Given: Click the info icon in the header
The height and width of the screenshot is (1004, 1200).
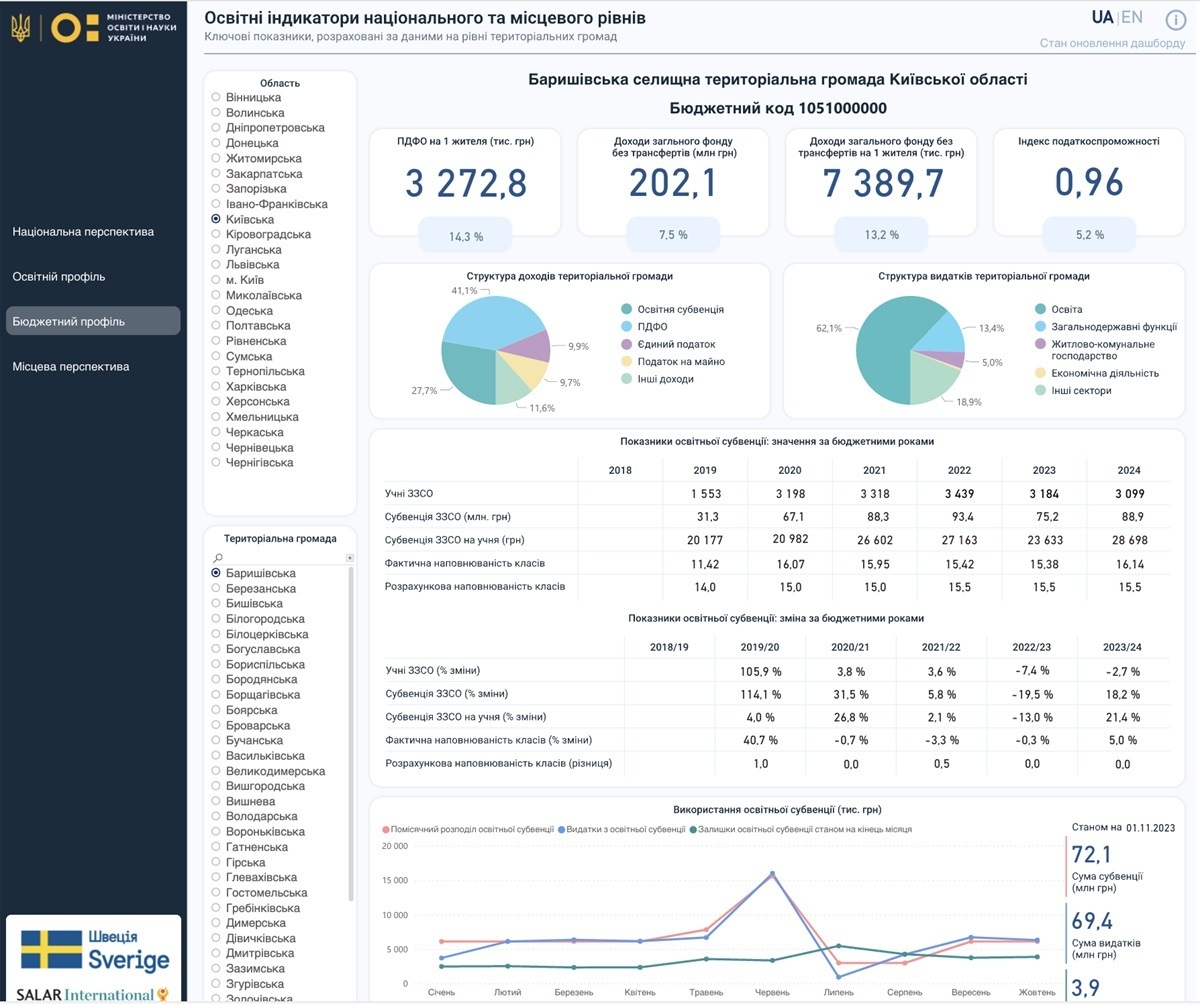Looking at the screenshot, I should click(1176, 21).
